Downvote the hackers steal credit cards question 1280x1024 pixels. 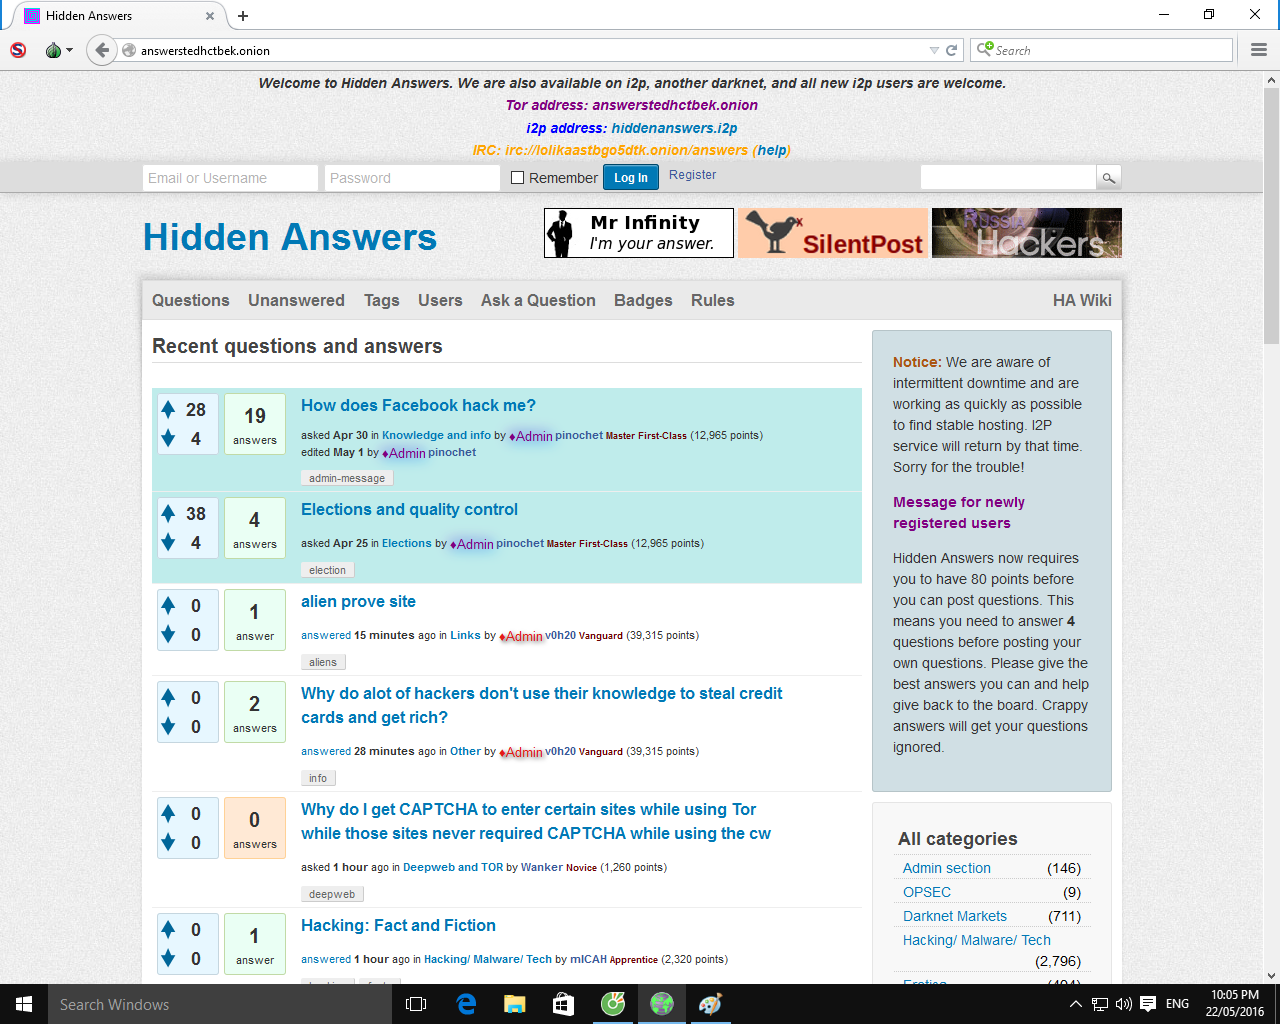click(168, 726)
